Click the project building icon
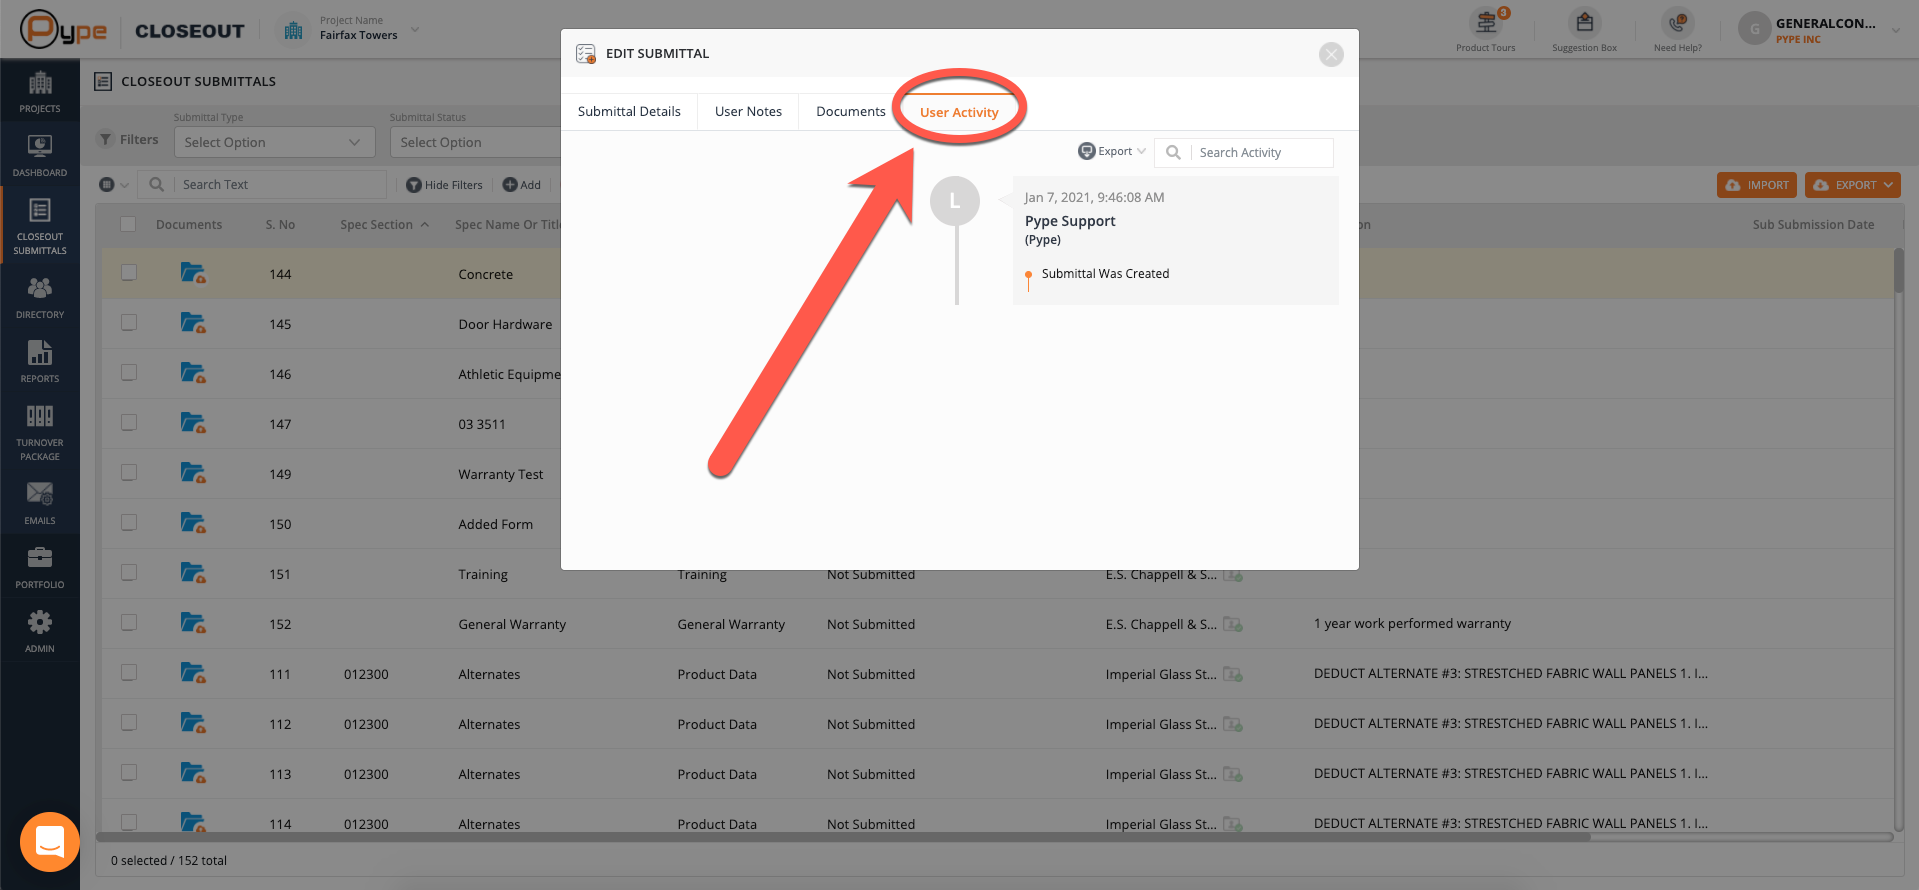1919x890 pixels. coord(293,30)
